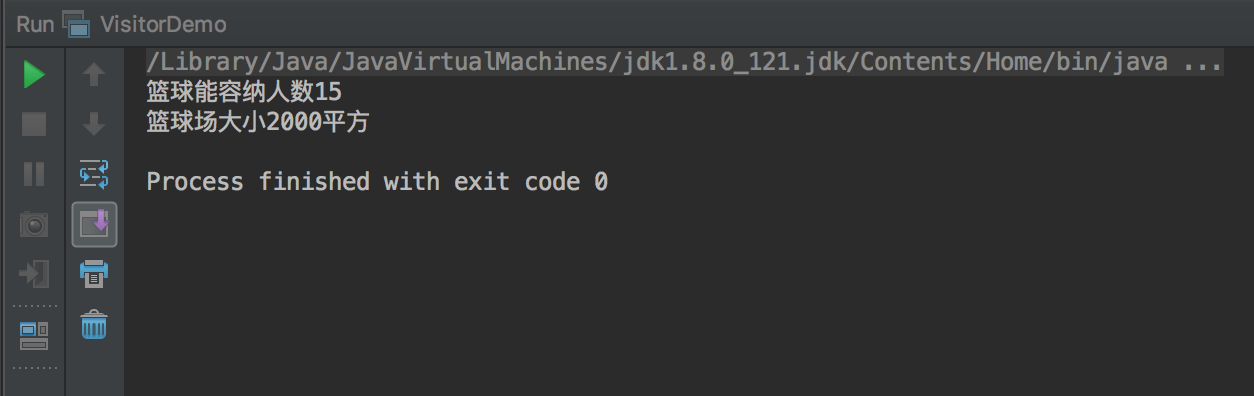
Task: Click the Exit icon with door arrow
Action: click(x=34, y=274)
